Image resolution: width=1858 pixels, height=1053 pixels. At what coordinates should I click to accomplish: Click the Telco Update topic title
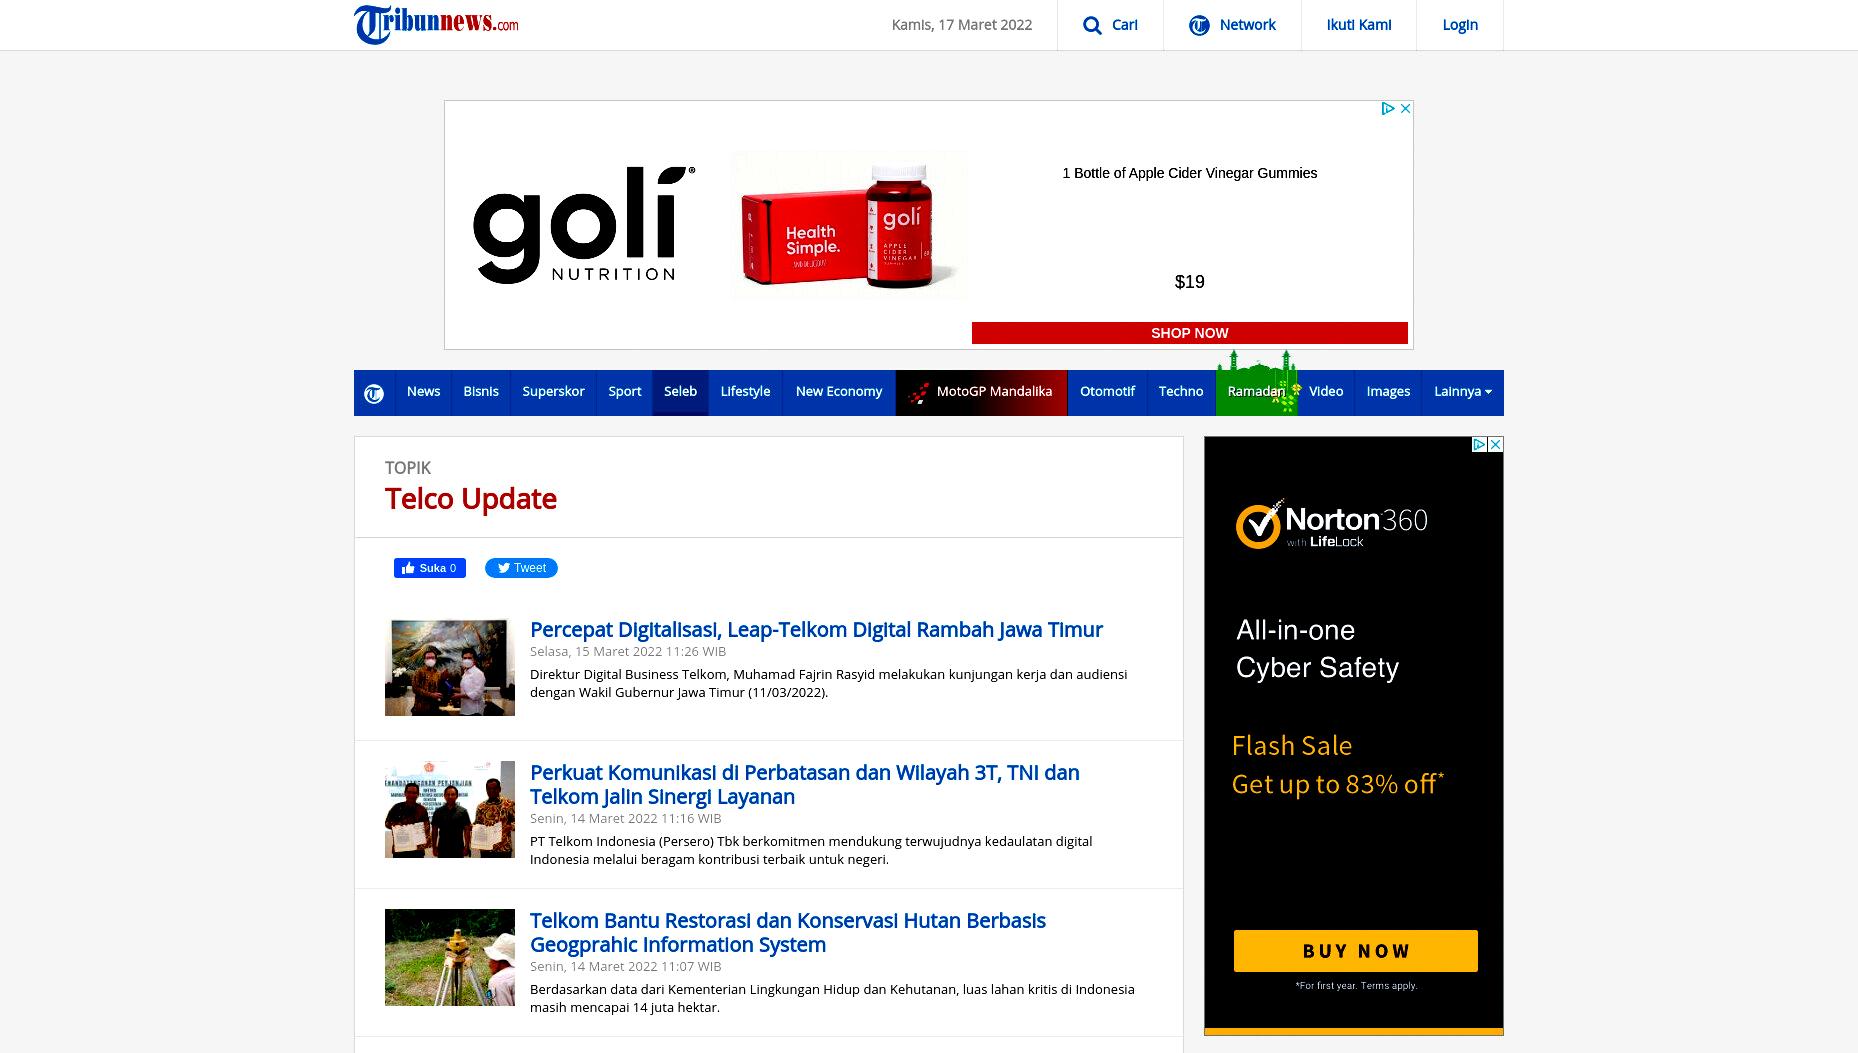471,498
